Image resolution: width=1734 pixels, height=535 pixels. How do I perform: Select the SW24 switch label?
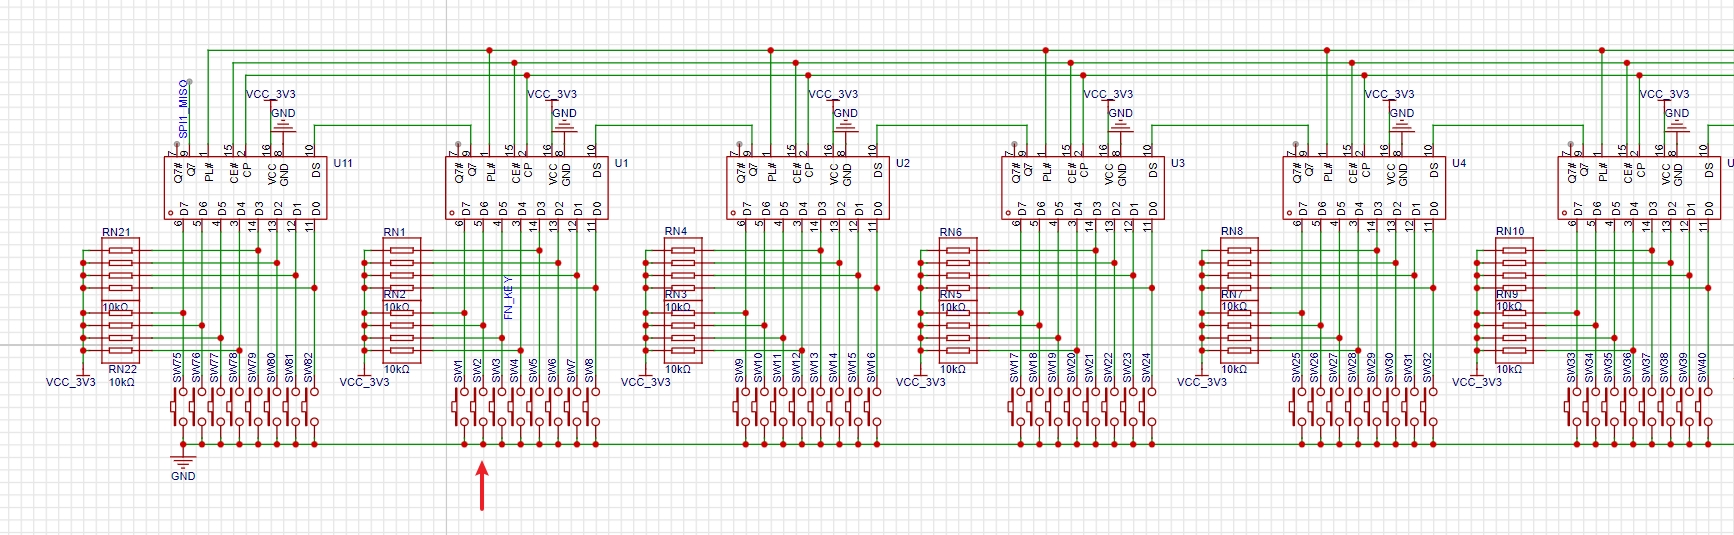pyautogui.click(x=1146, y=368)
